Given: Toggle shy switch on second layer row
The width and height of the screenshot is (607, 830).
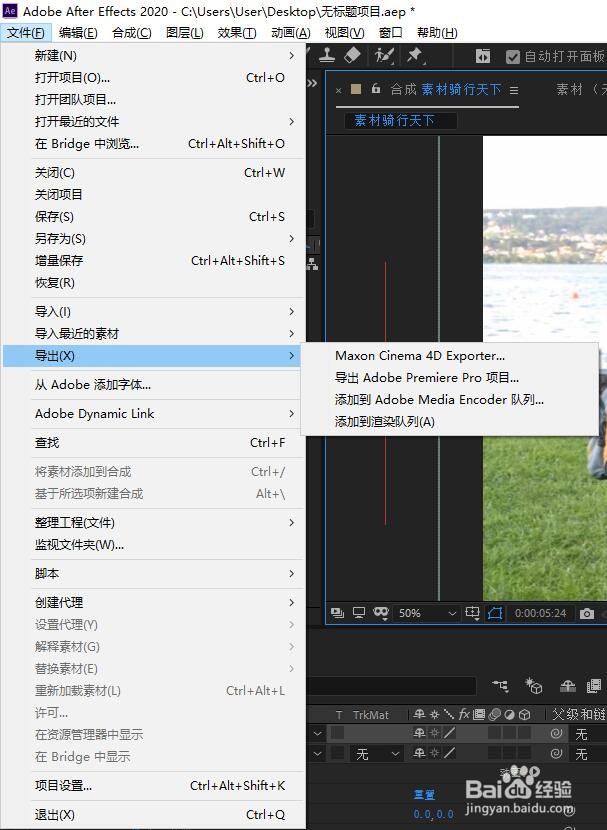Looking at the screenshot, I should click(x=419, y=753).
